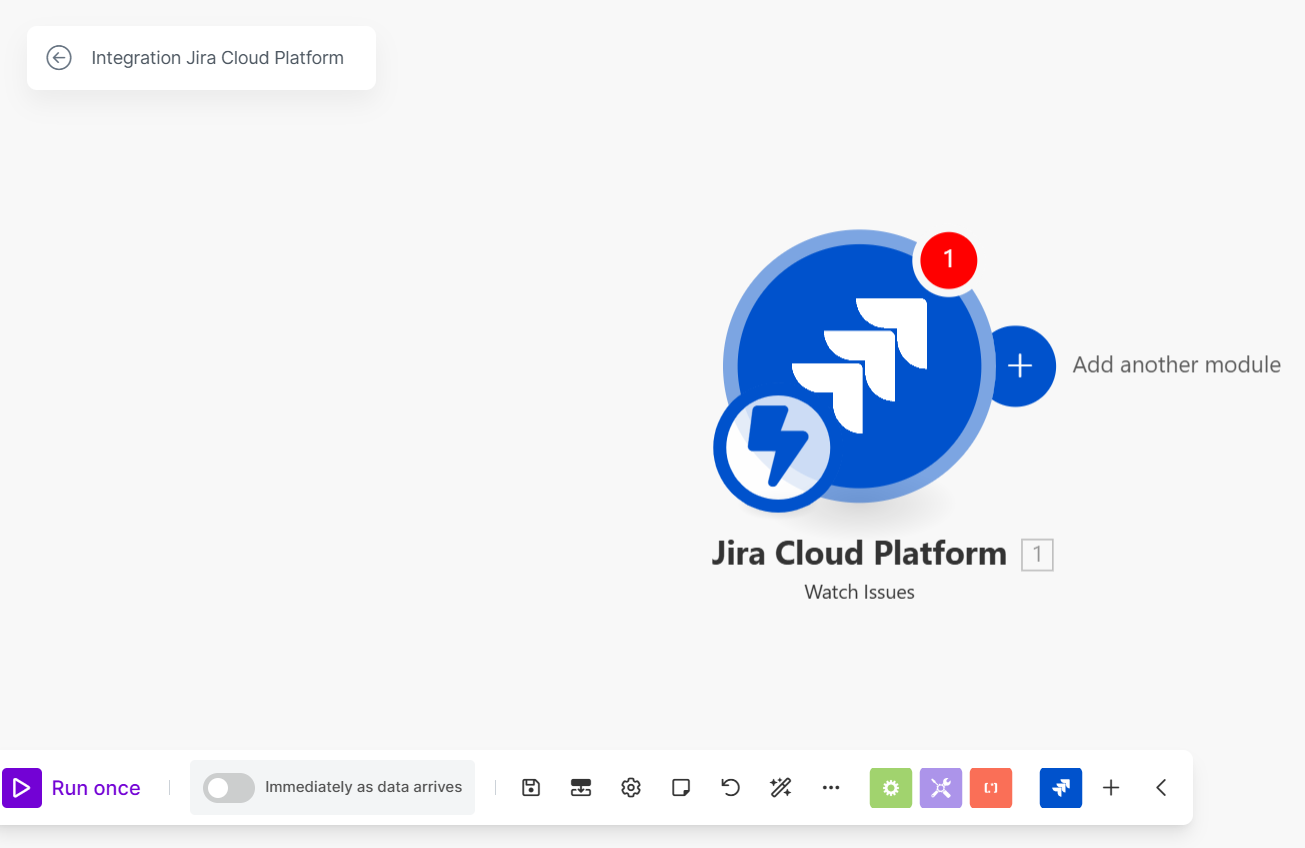This screenshot has height=848, width=1305.
Task: Click the auto-align magic wand icon
Action: pyautogui.click(x=781, y=788)
